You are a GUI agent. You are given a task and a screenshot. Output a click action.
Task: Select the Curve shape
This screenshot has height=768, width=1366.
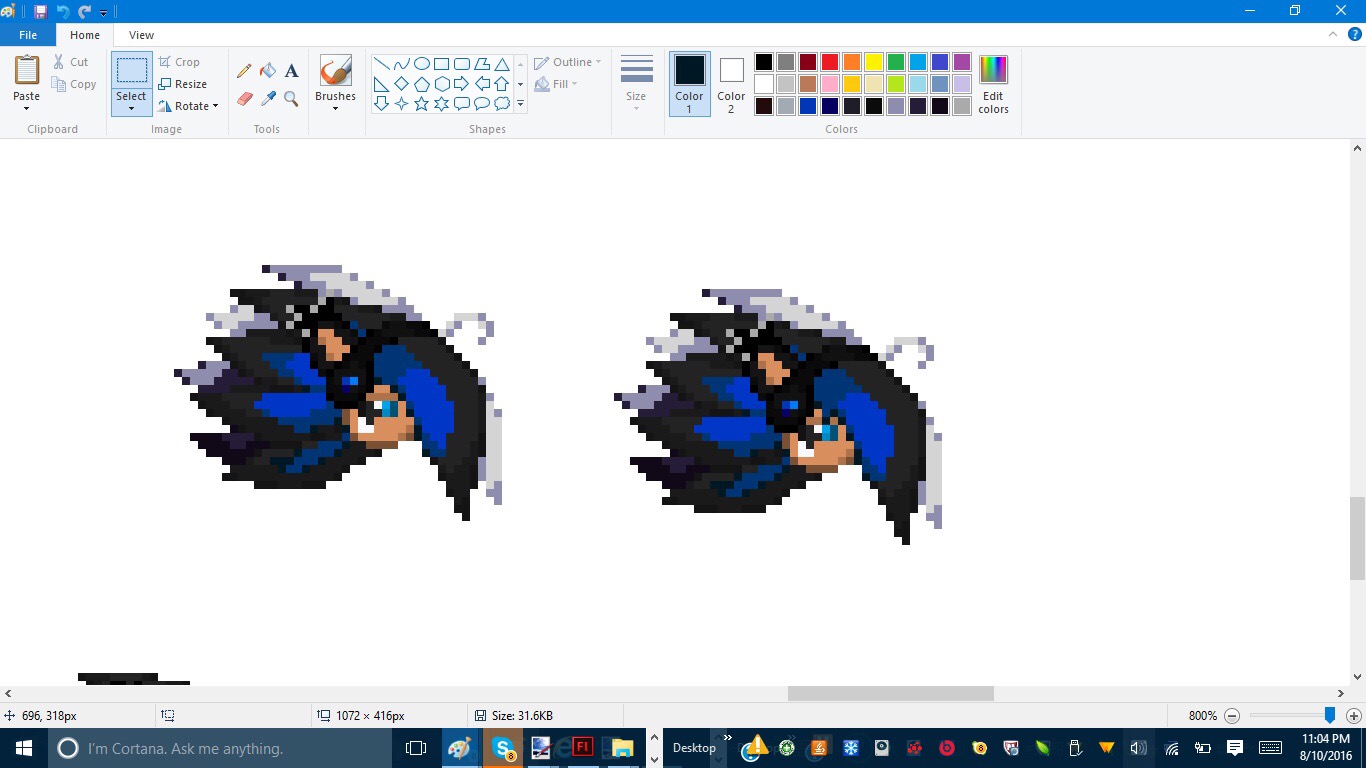(401, 64)
